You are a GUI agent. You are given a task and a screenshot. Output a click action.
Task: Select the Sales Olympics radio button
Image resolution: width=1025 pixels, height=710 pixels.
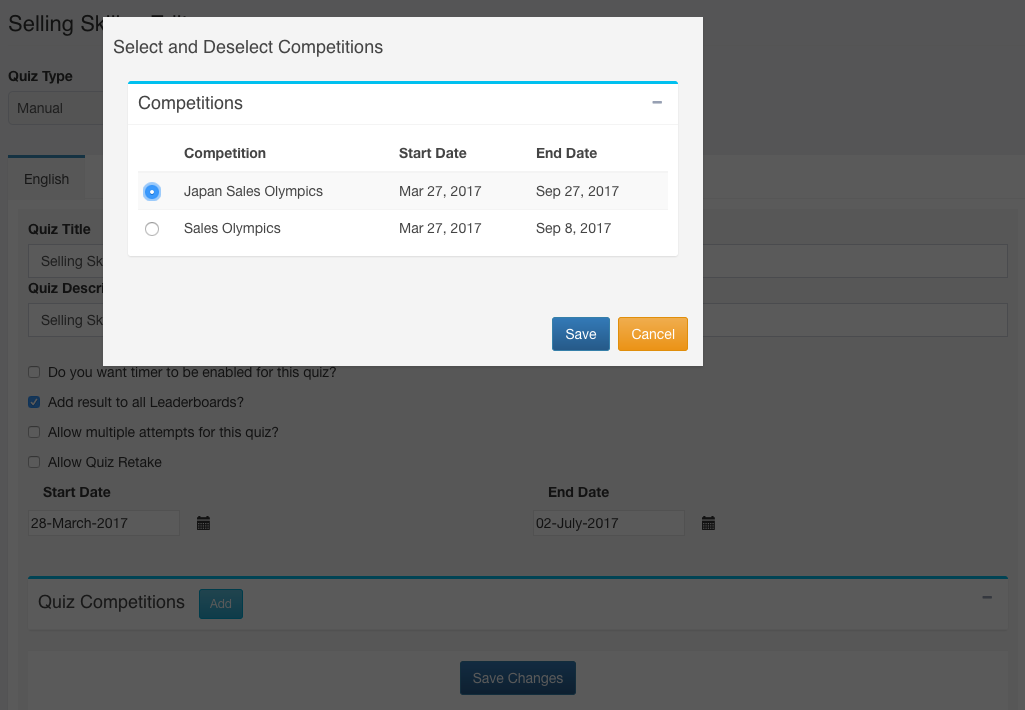(x=152, y=229)
